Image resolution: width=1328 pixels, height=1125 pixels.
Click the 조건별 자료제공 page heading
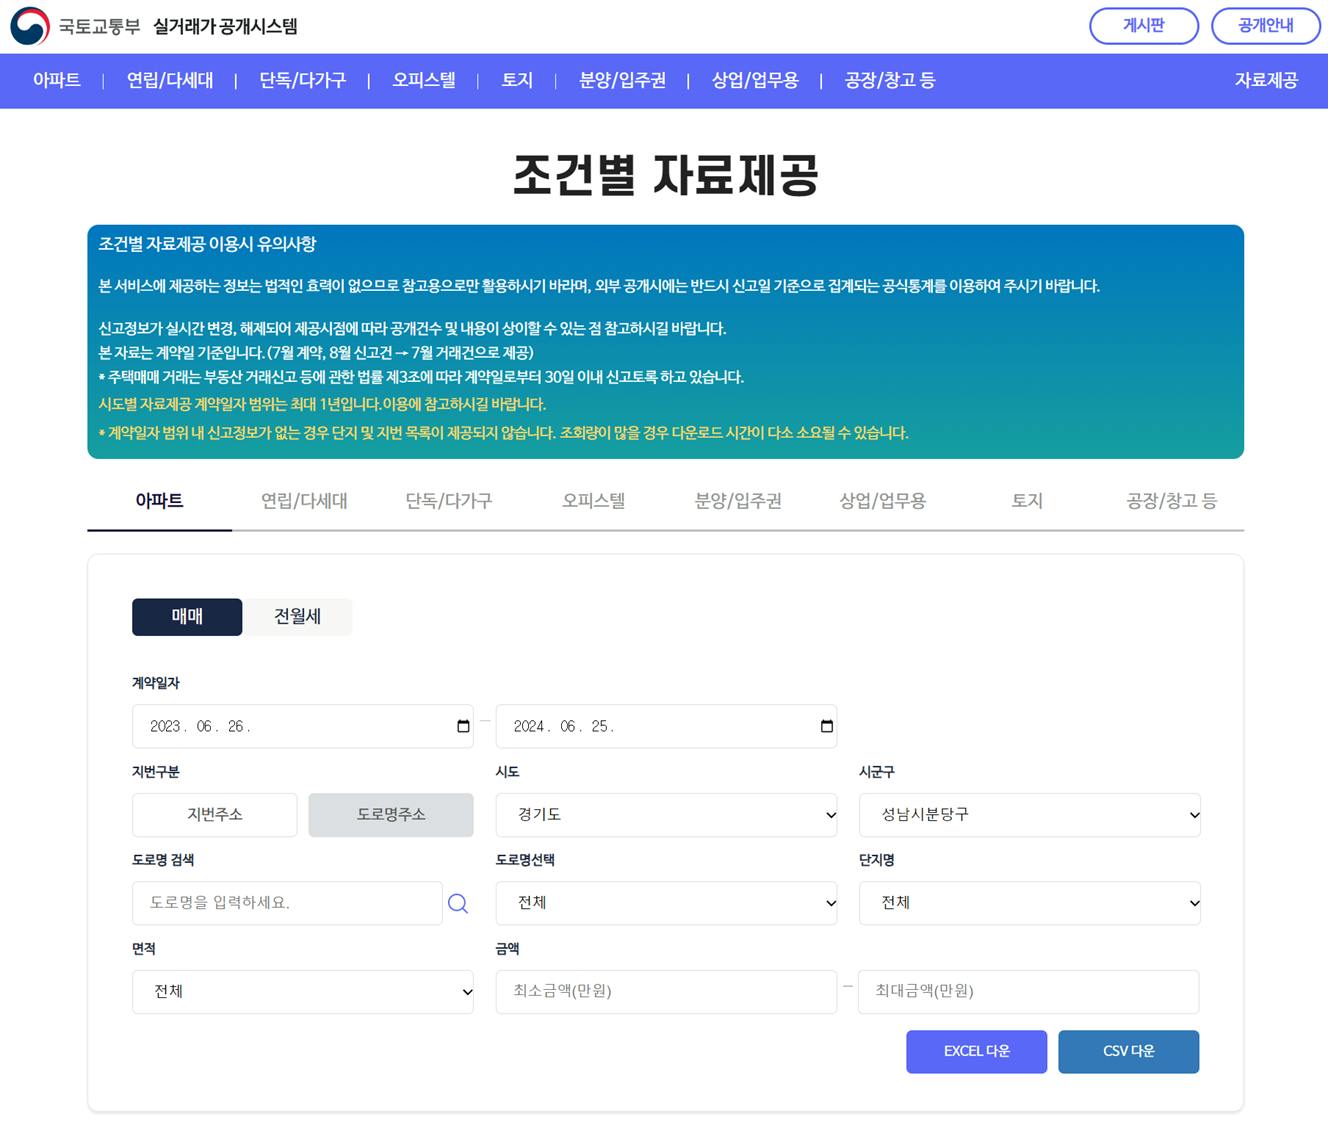(666, 175)
